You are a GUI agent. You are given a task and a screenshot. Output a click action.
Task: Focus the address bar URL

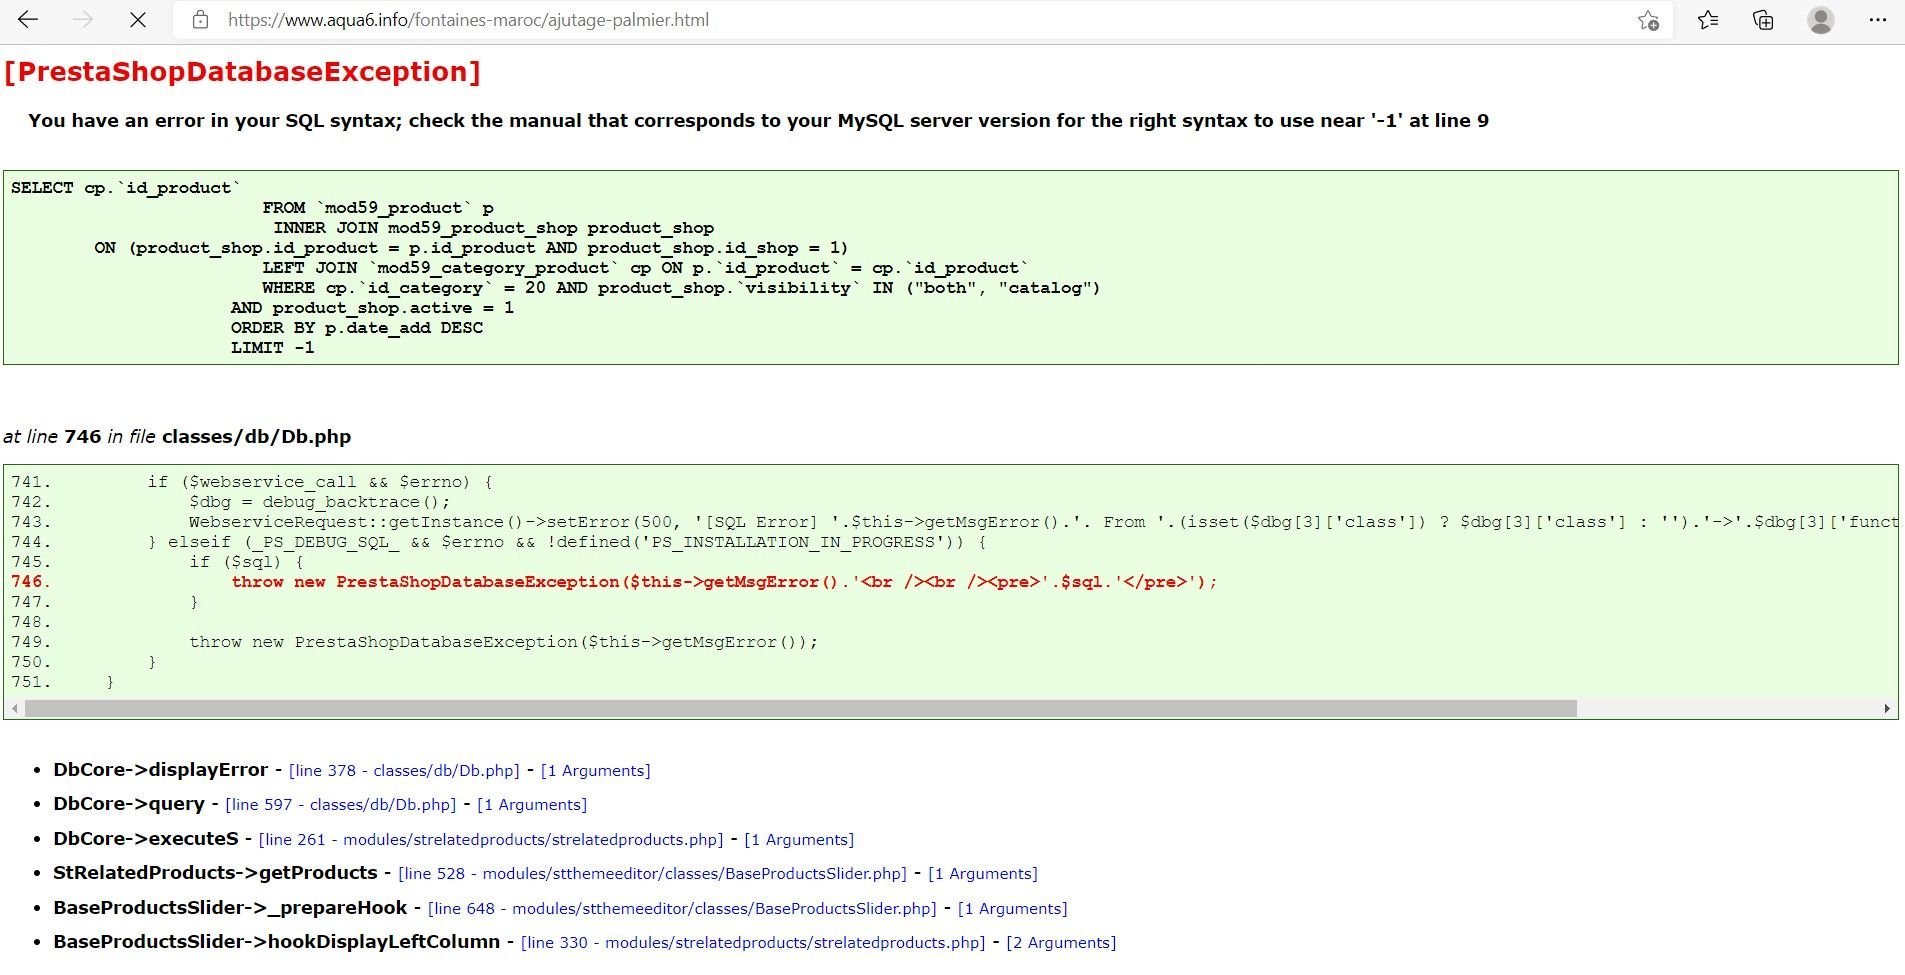468,20
